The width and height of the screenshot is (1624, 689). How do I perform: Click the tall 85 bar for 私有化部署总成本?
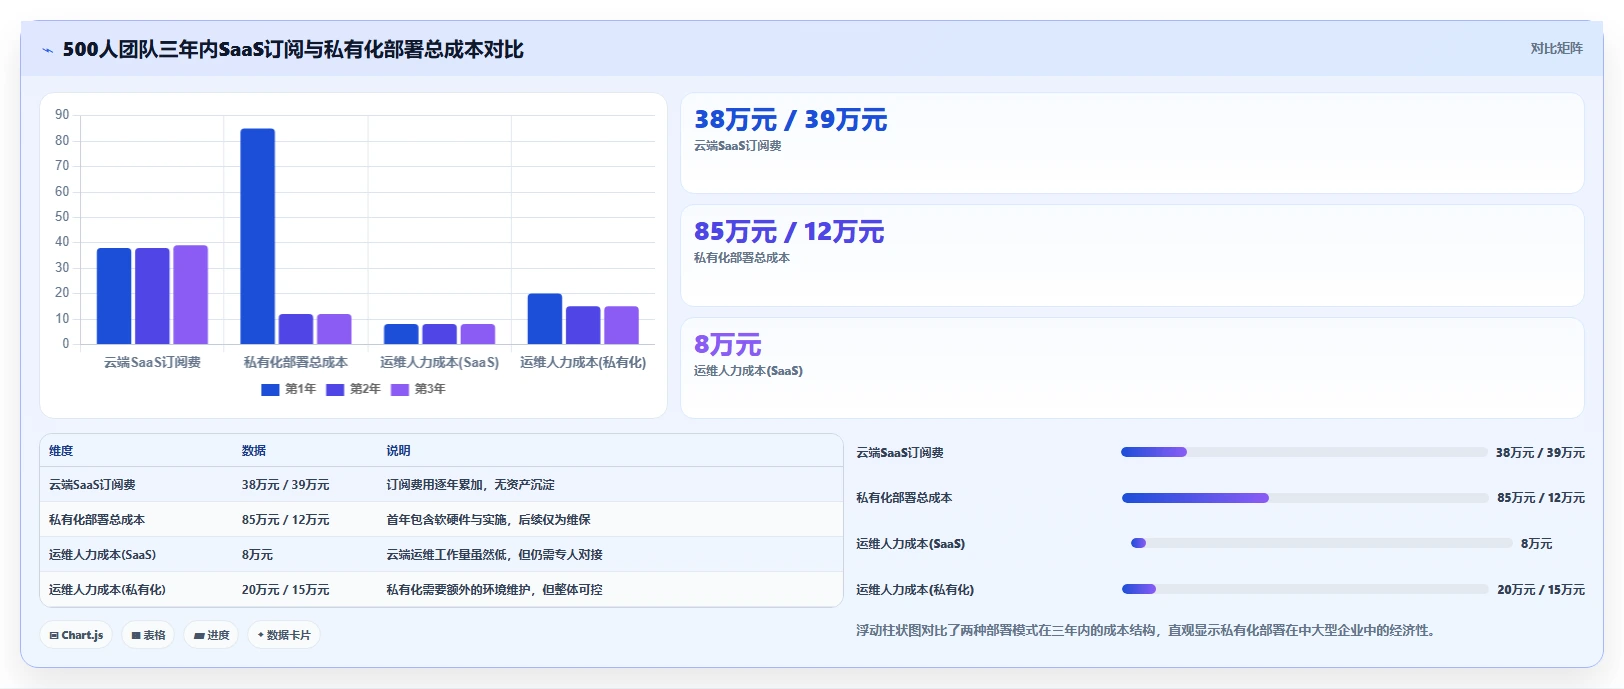tap(257, 236)
